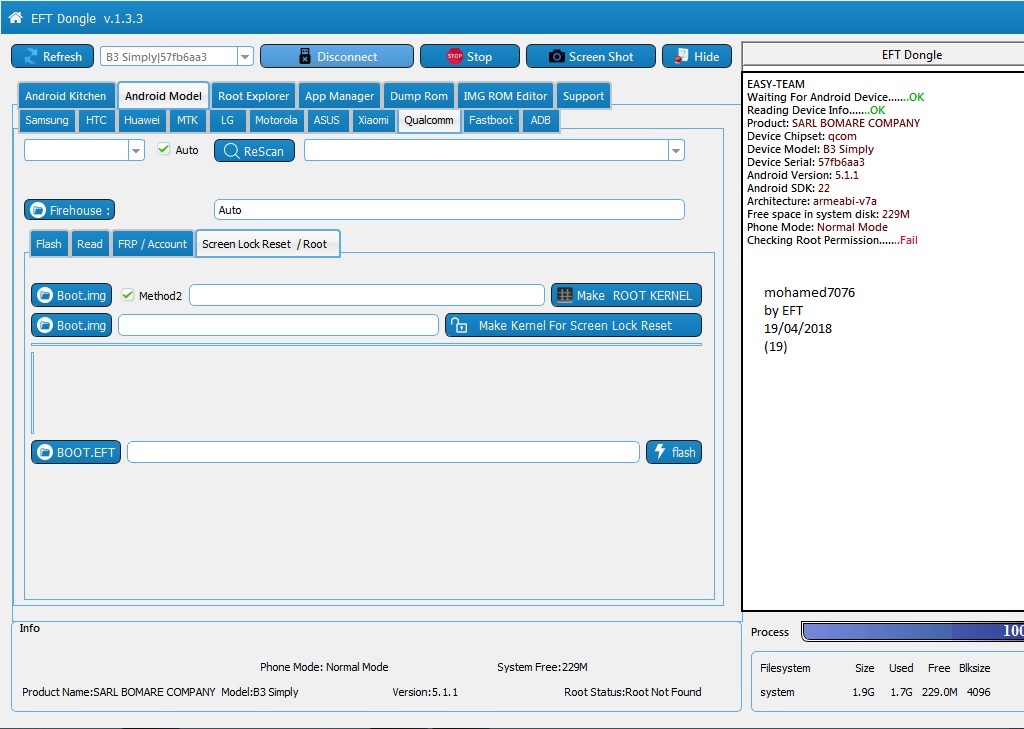Viewport: 1024px width, 729px height.
Task: Click the EFT Dongle log panel header
Action: coord(883,55)
